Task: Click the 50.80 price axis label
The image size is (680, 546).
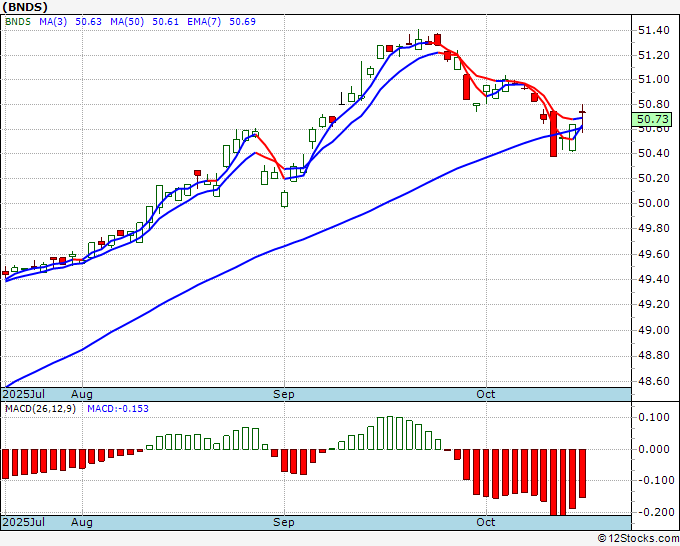Action: coord(654,104)
